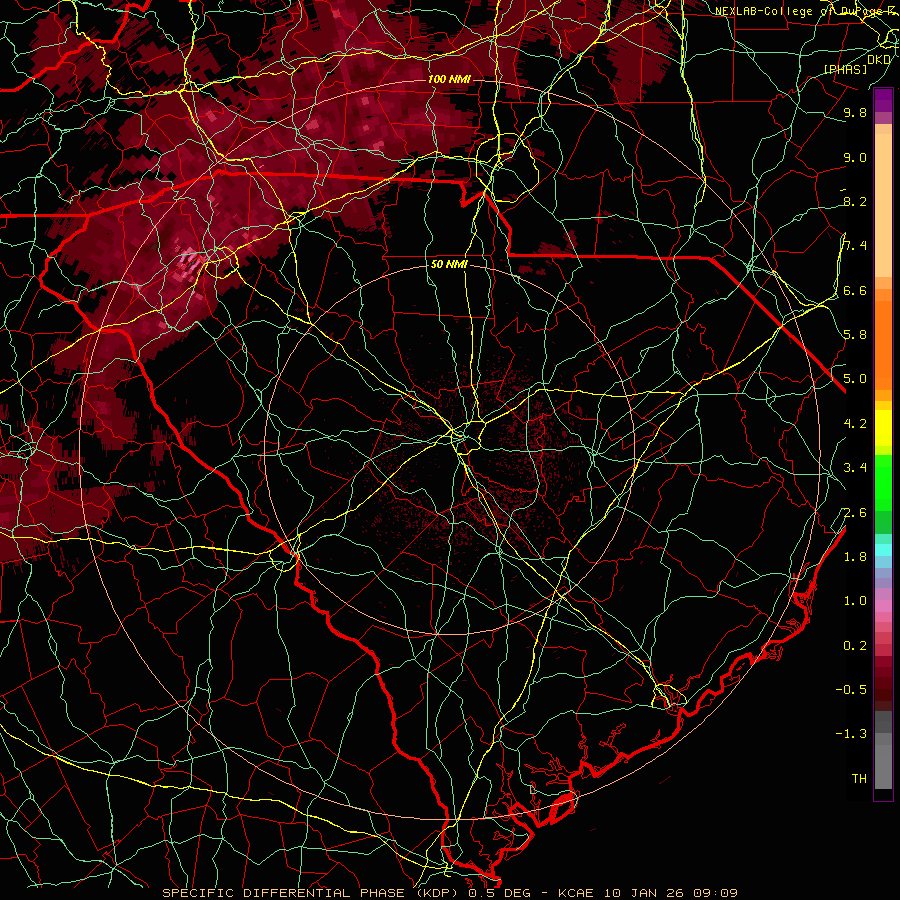Image resolution: width=900 pixels, height=900 pixels.
Task: Click the bright yellow band in the color bar
Action: [x=883, y=428]
